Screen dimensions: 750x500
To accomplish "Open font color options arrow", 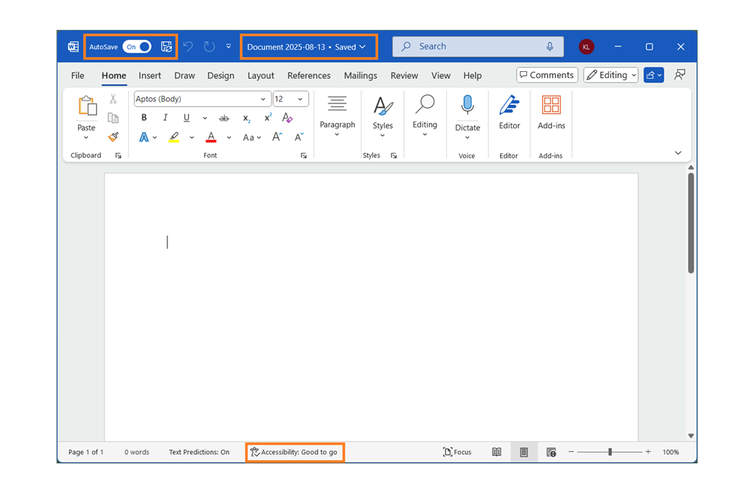I will tap(229, 137).
